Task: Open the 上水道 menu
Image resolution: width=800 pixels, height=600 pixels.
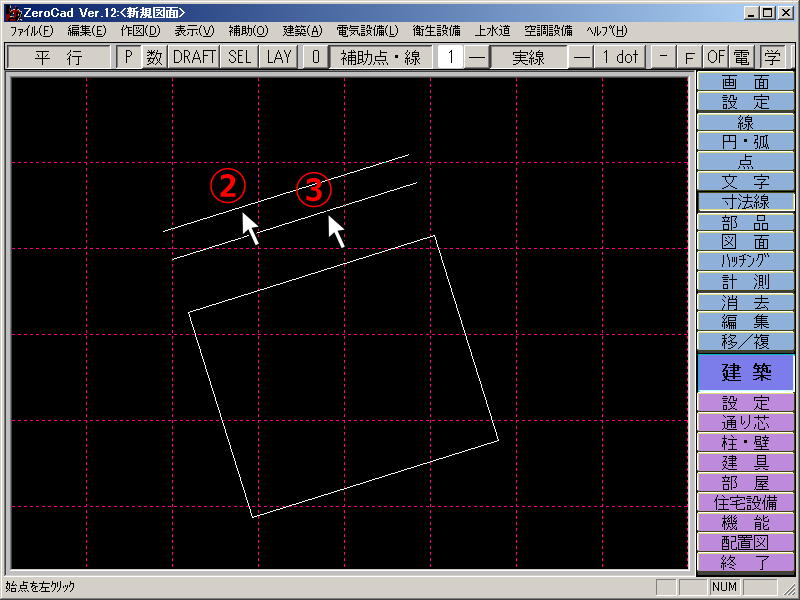Action: pos(492,31)
